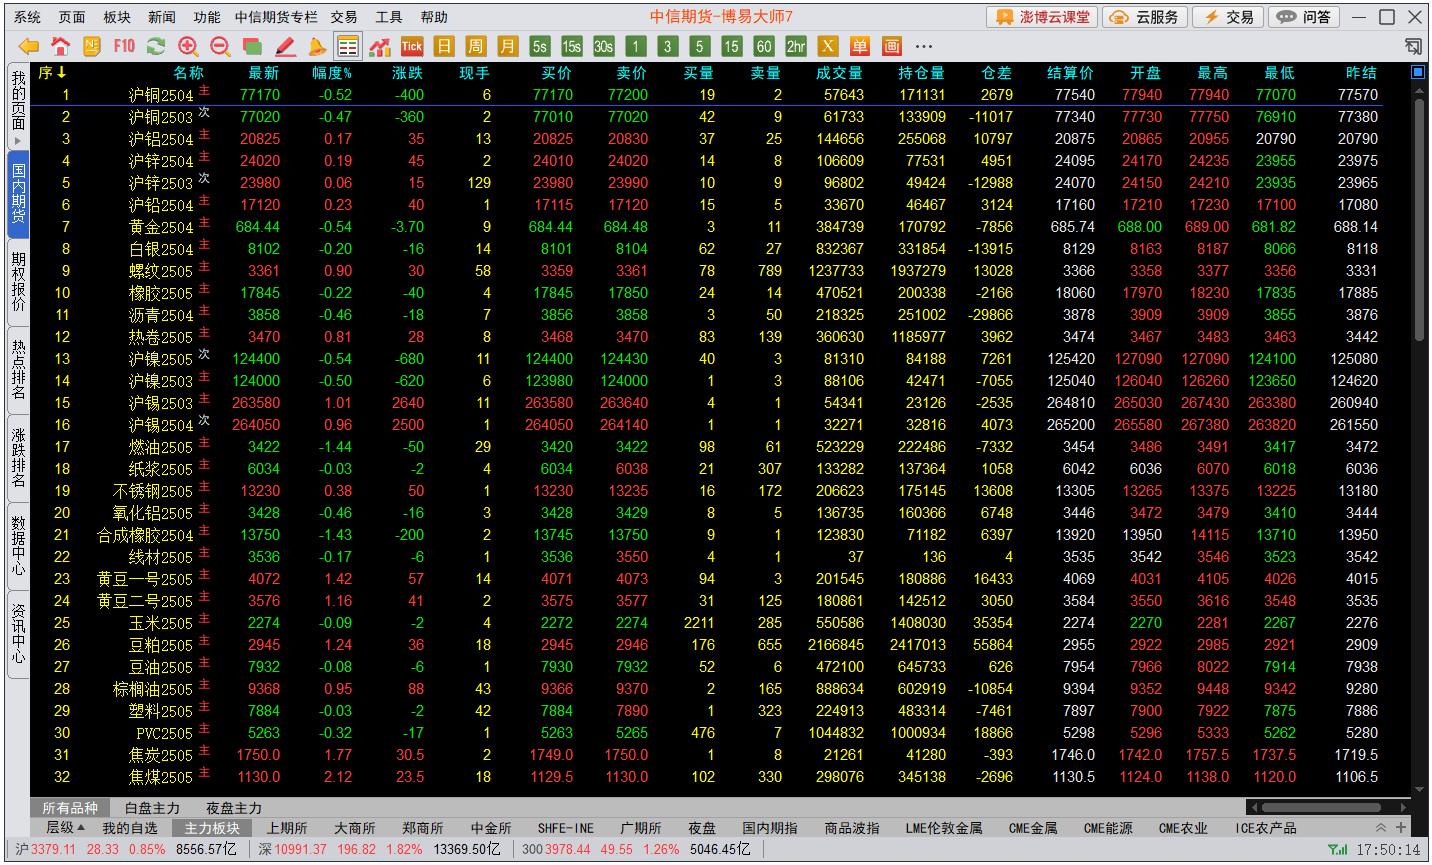Open the F10 info toolbar button
This screenshot has width=1432, height=865.
[x=124, y=46]
